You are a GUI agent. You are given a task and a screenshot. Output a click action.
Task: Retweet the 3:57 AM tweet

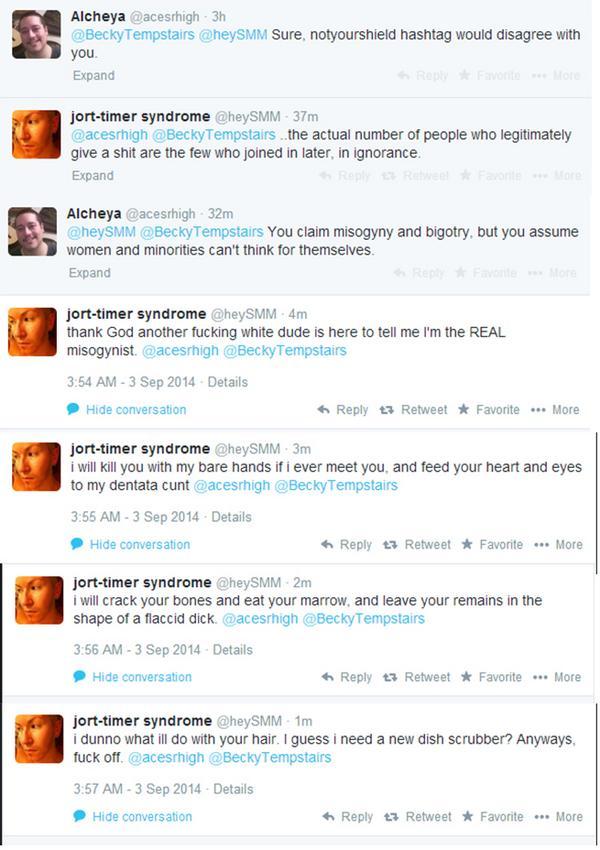392,817
